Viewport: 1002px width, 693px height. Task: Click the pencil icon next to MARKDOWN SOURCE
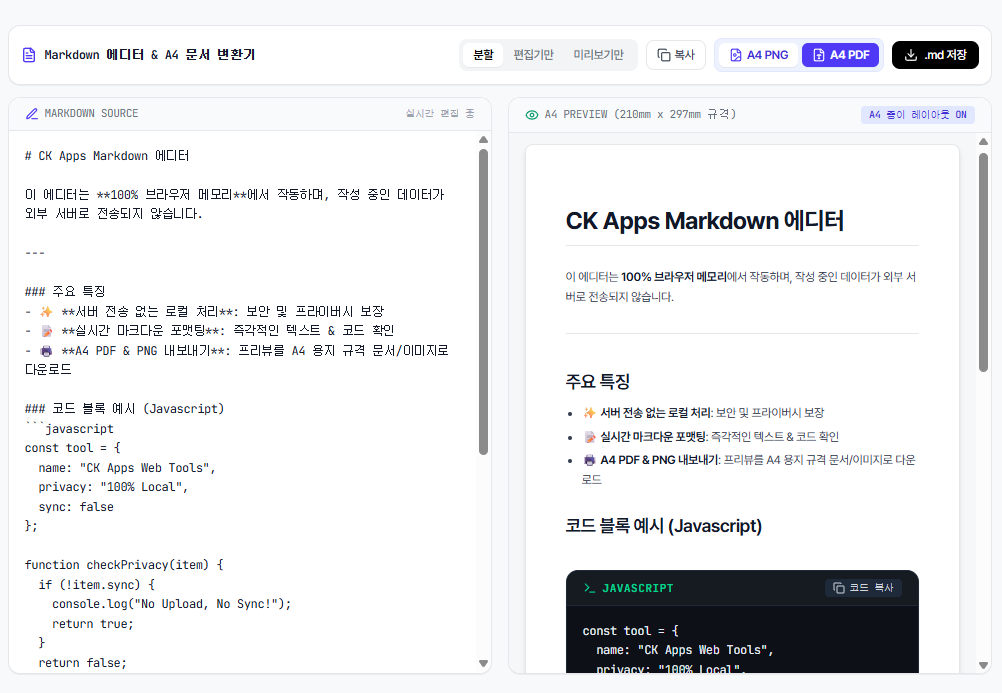32,114
